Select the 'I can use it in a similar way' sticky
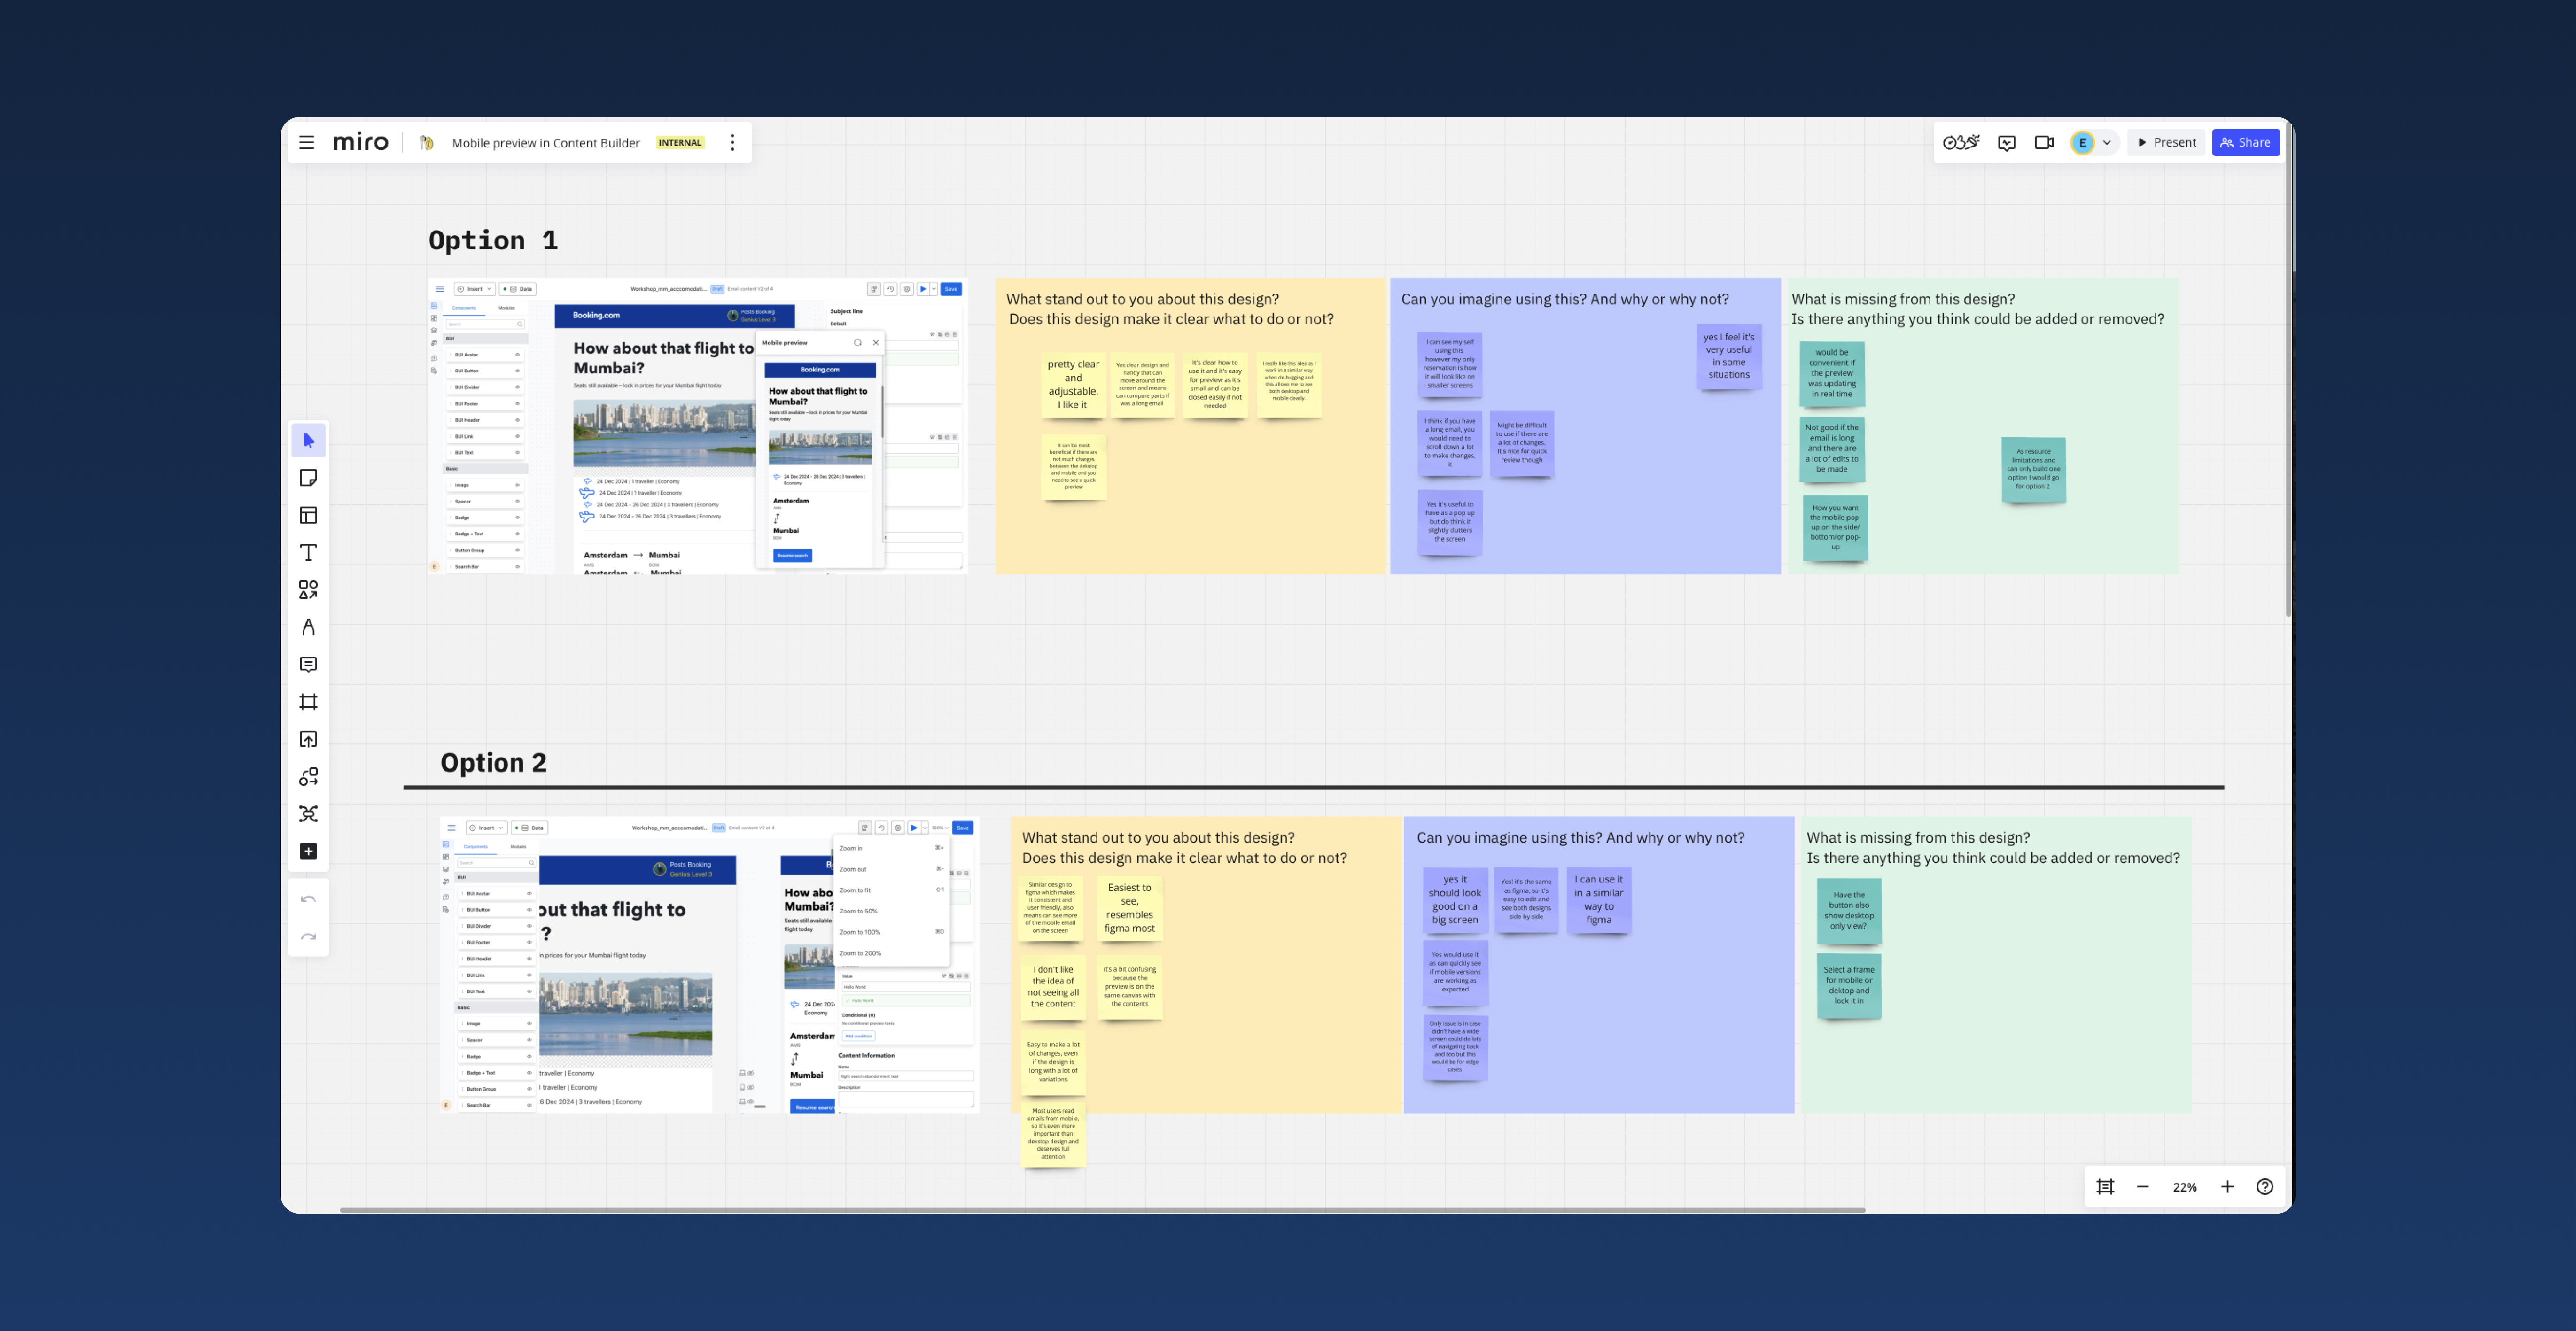This screenshot has width=2576, height=1331. [1598, 900]
